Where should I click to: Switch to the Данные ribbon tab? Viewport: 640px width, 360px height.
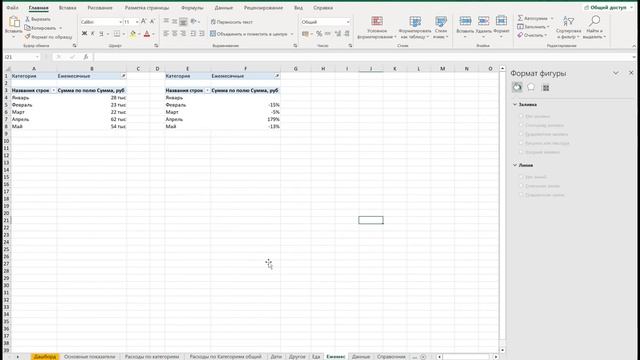tap(224, 8)
